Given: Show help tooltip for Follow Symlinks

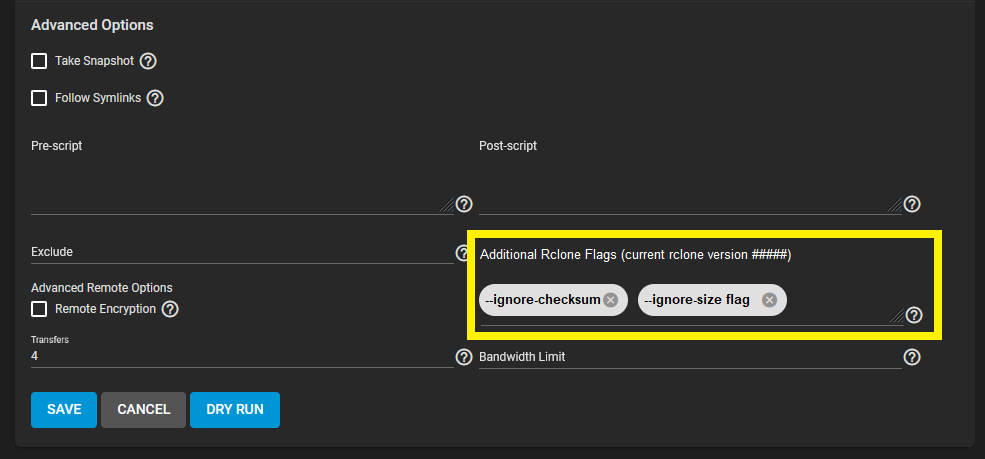Looking at the screenshot, I should coord(155,98).
